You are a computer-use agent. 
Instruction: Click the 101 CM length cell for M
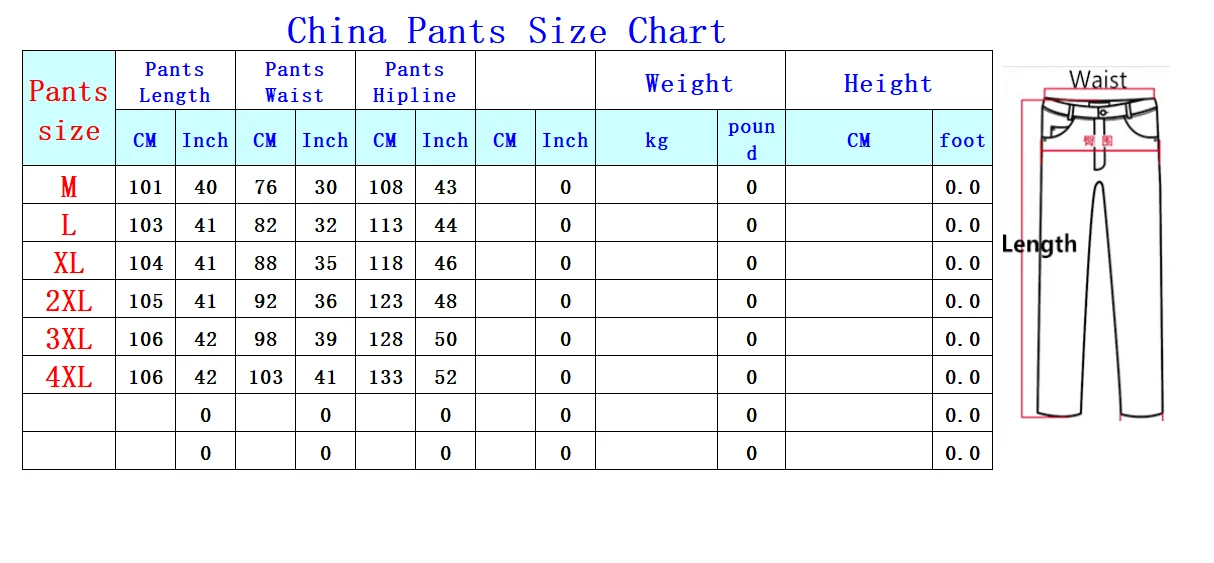tap(146, 186)
